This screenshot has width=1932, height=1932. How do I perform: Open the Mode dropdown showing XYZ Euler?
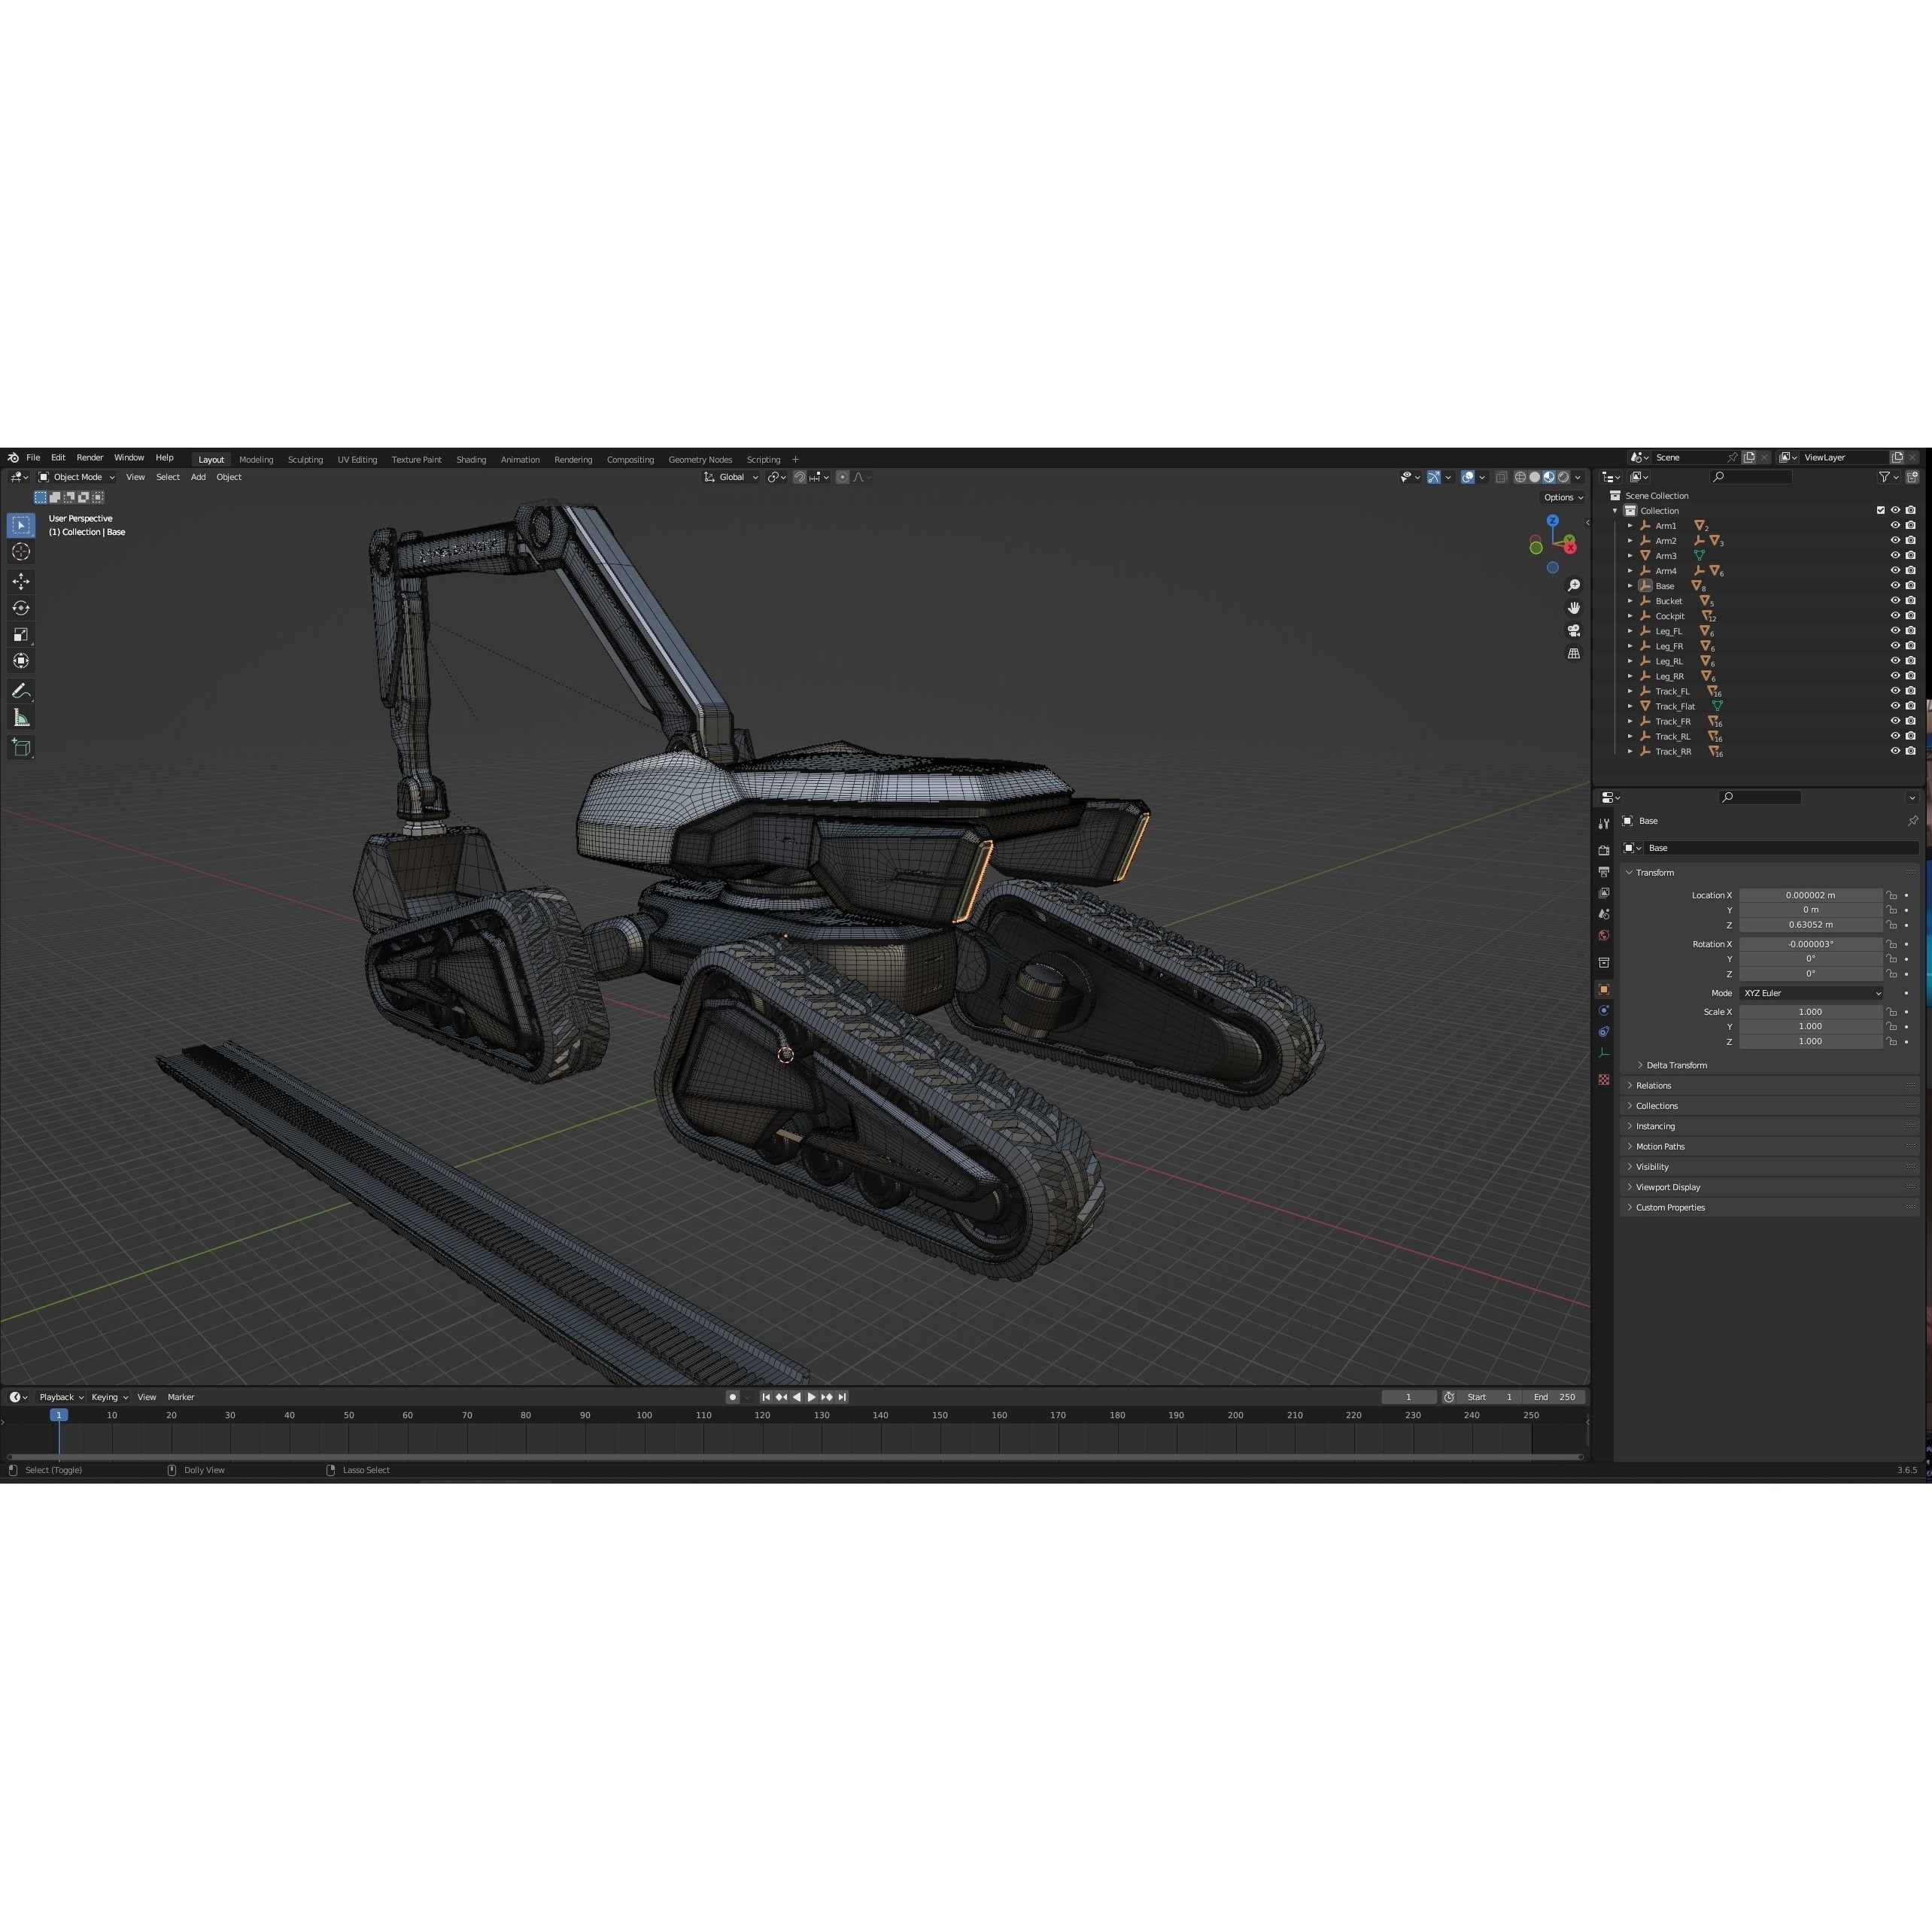(x=1811, y=993)
